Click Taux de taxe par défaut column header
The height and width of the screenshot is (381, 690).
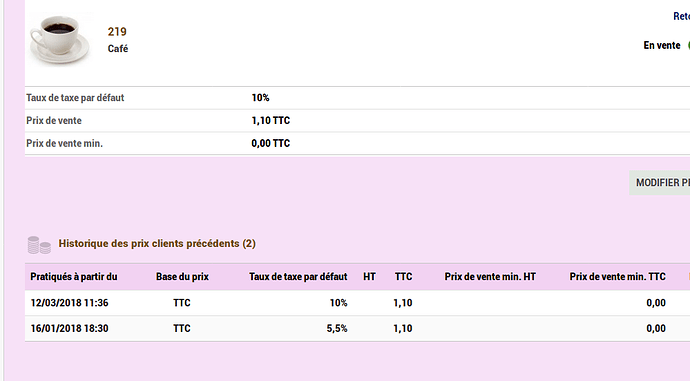point(298,277)
